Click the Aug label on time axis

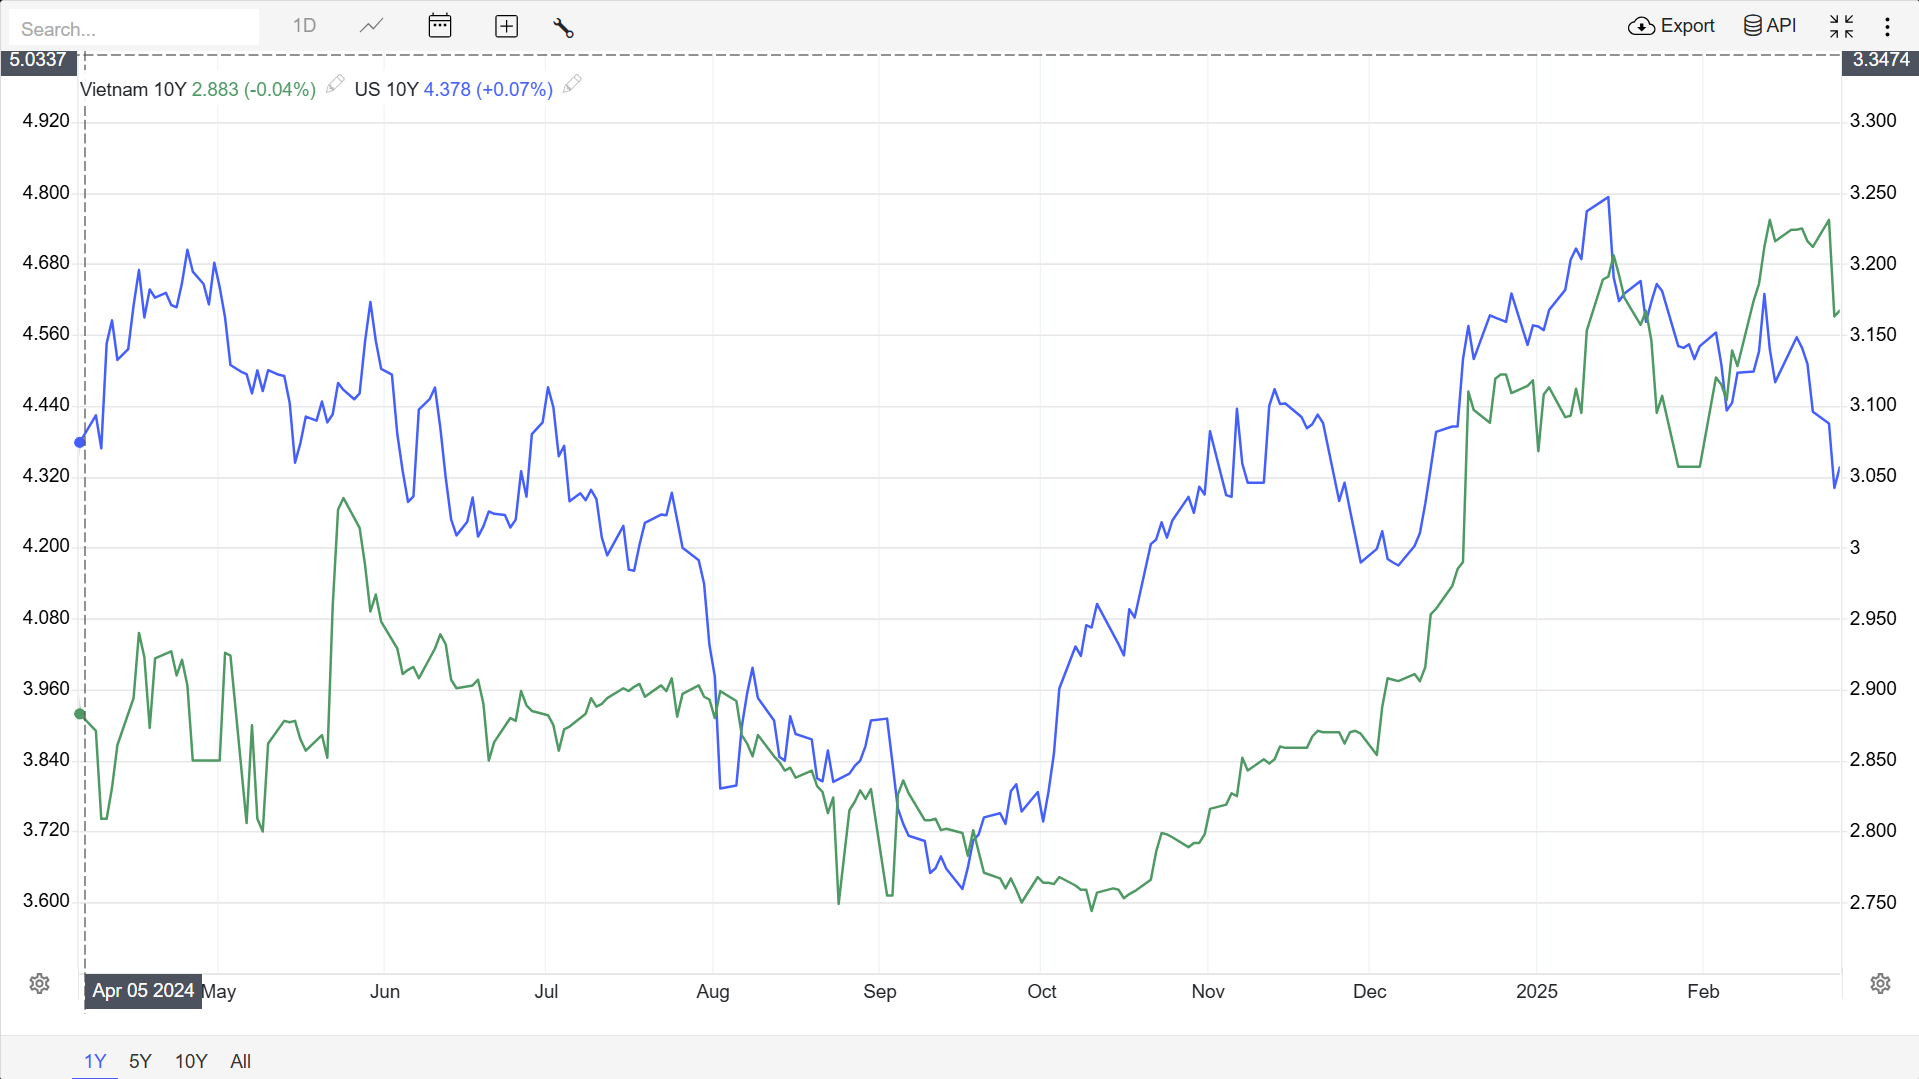[713, 991]
